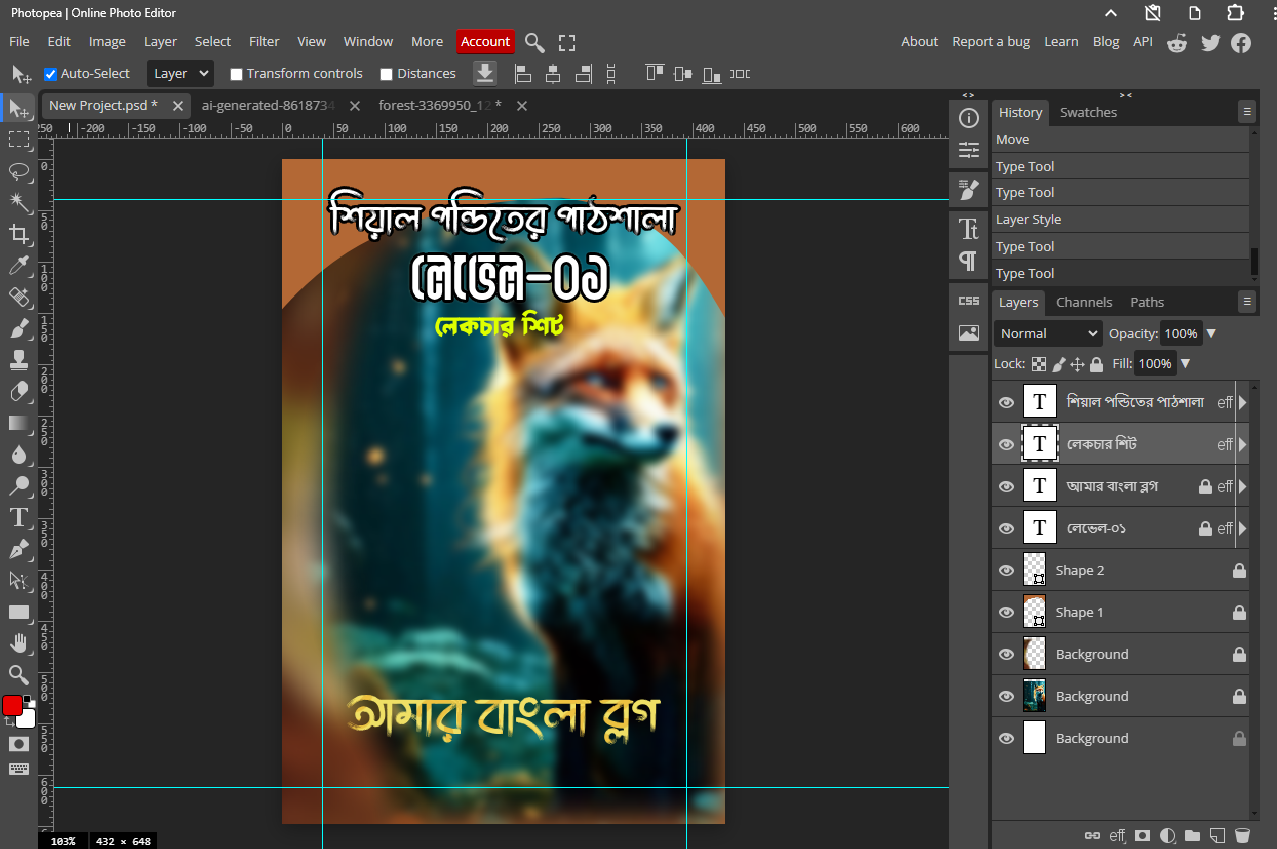Select the Brush tool
This screenshot has width=1277, height=849.
pos(19,328)
